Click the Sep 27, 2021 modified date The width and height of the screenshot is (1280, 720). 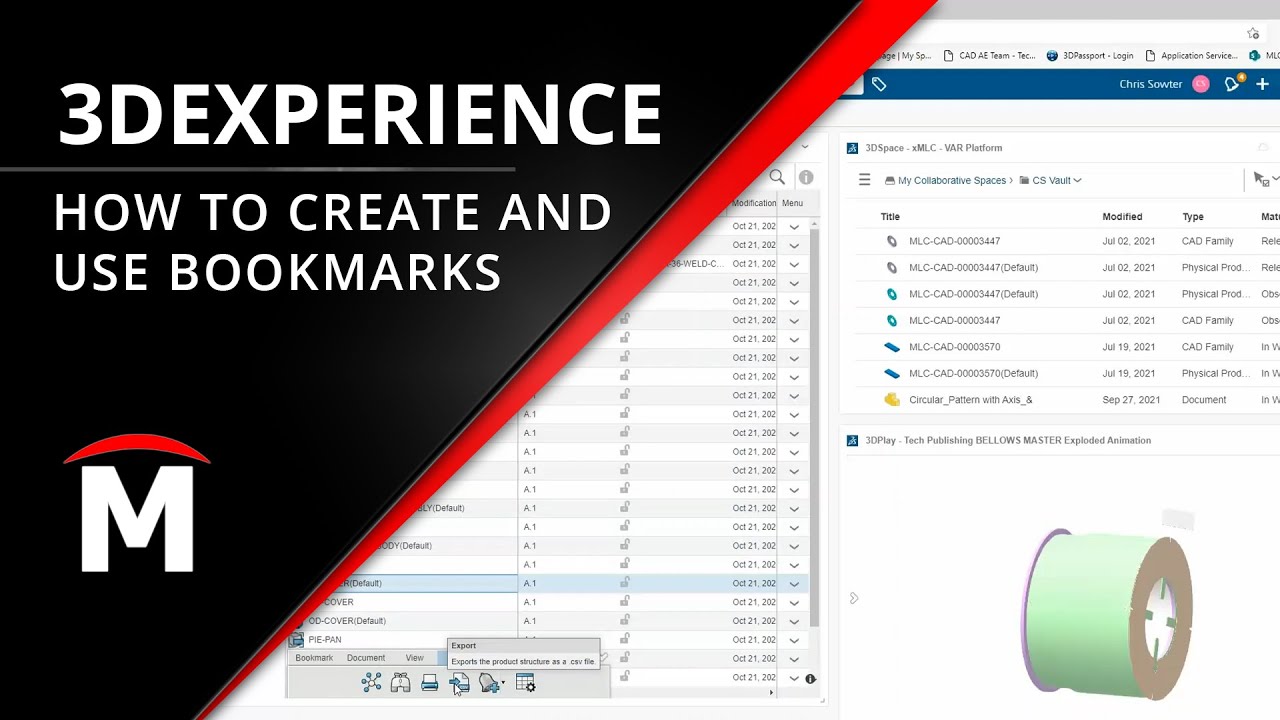[1131, 399]
